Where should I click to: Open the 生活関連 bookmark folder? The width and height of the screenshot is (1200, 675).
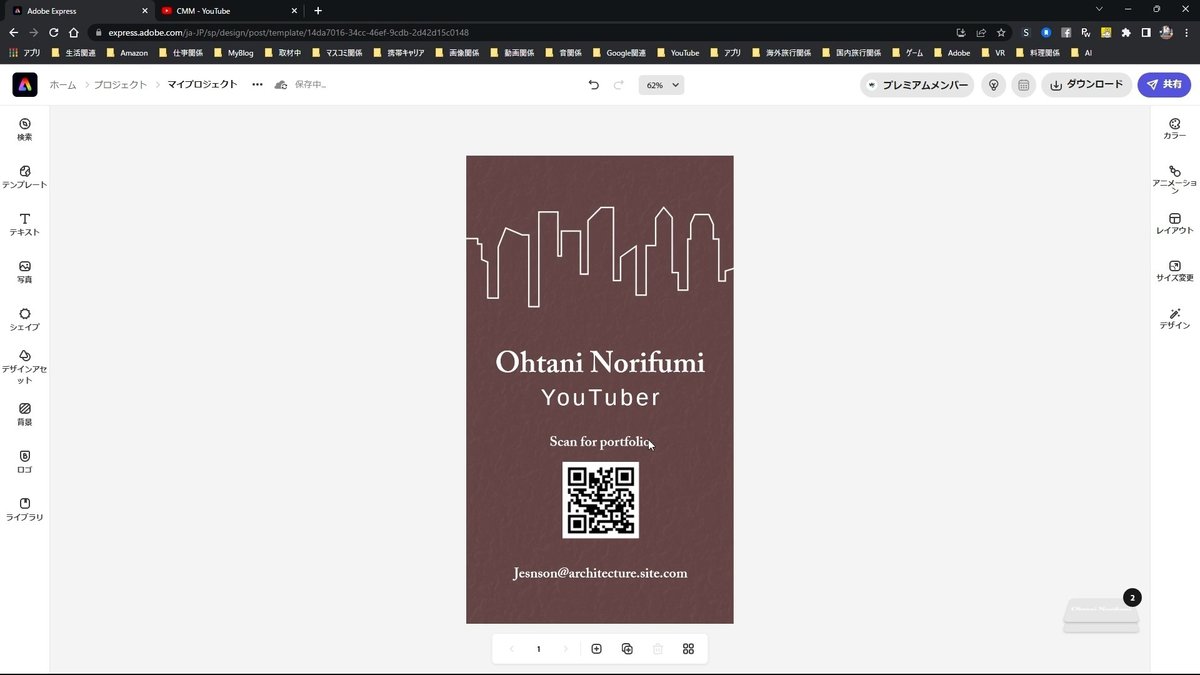click(73, 52)
